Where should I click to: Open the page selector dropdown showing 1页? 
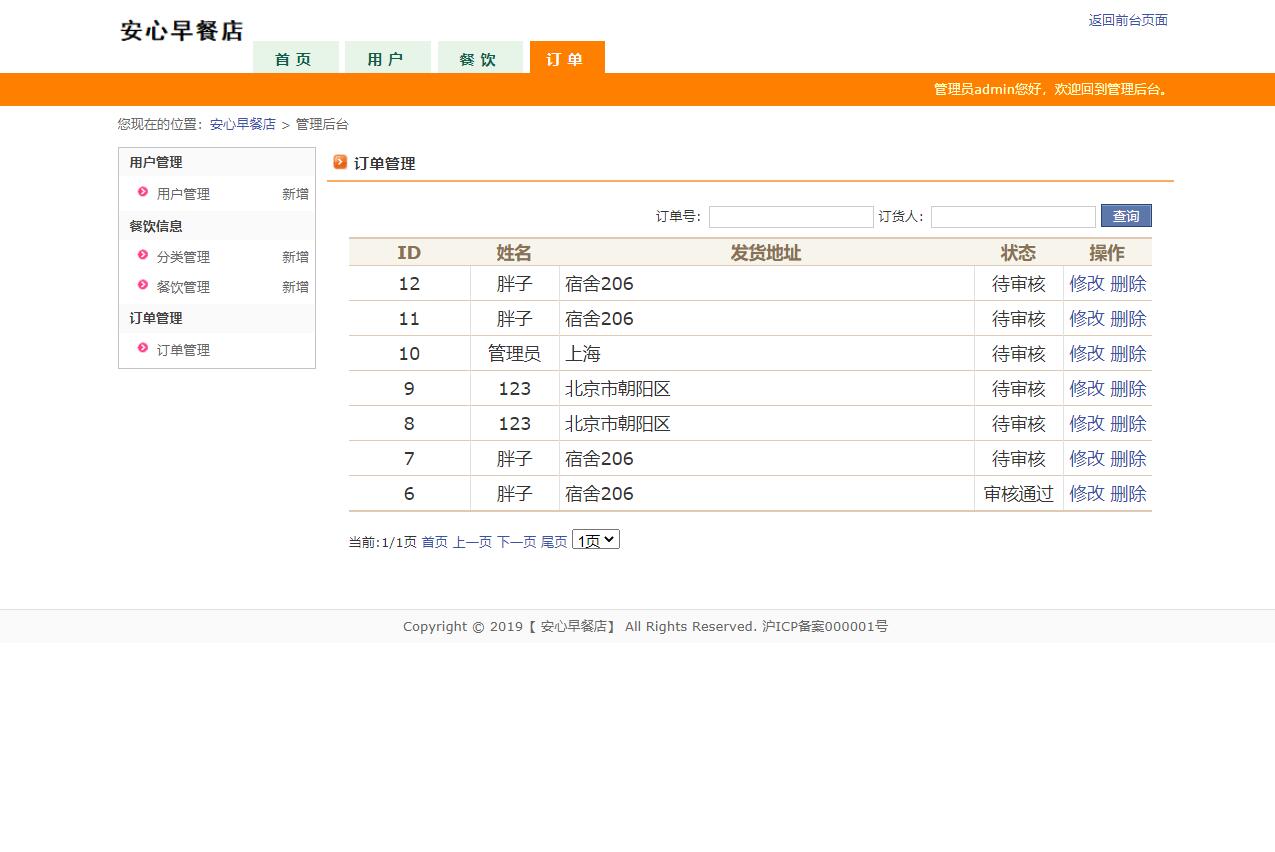pyautogui.click(x=595, y=539)
